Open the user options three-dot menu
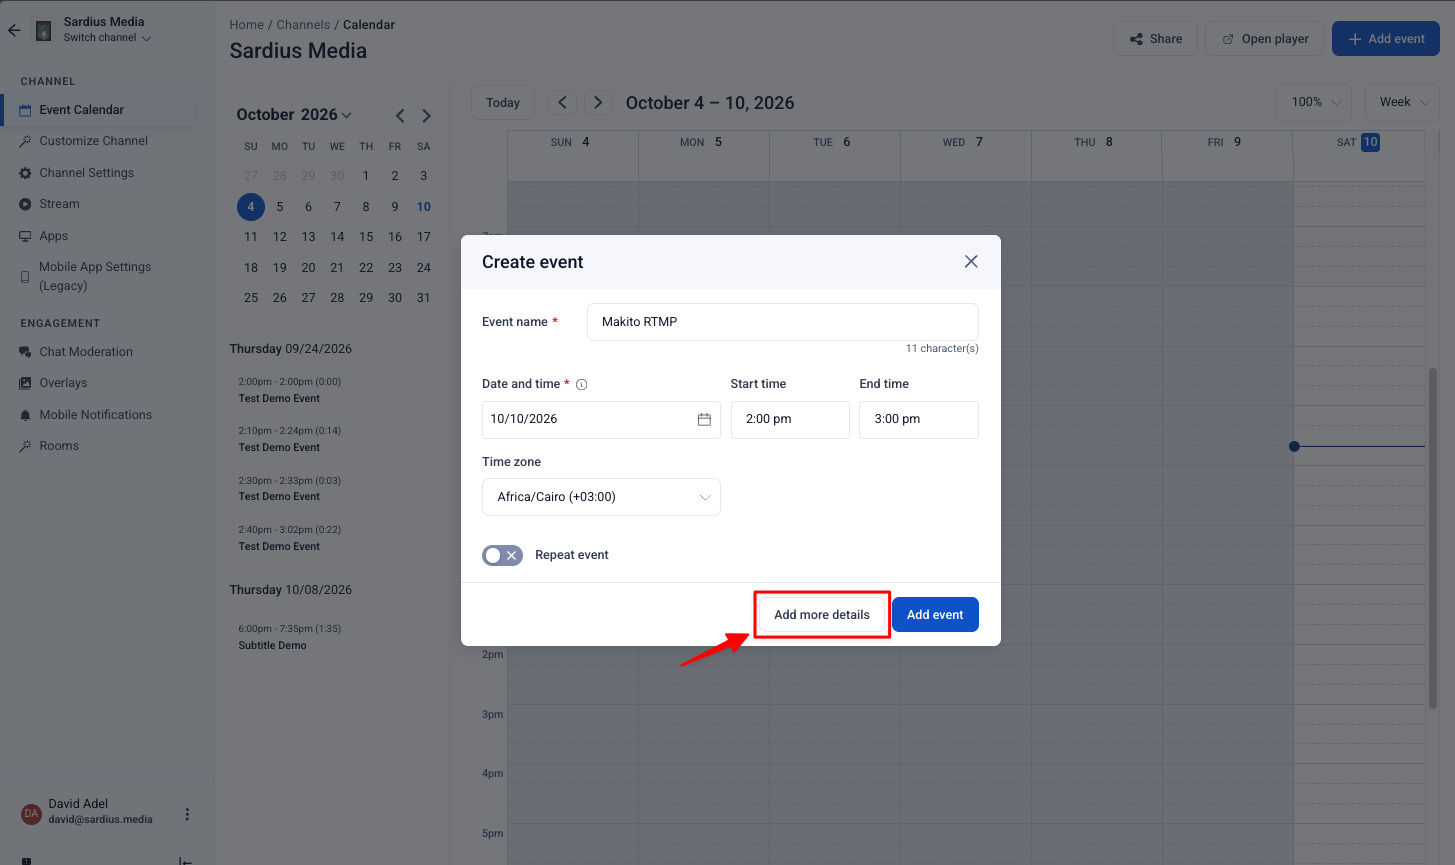 pos(187,815)
